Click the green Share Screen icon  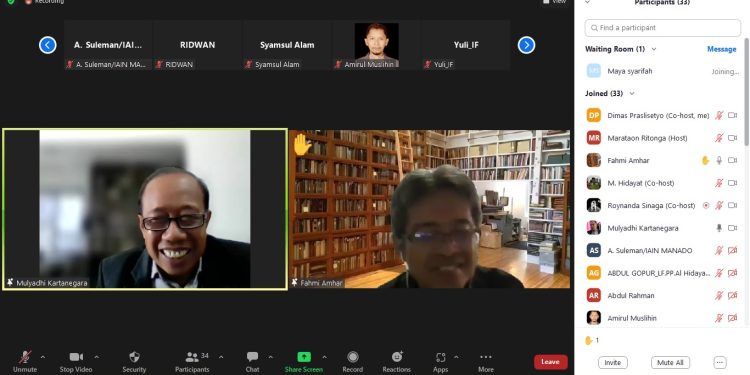(304, 357)
